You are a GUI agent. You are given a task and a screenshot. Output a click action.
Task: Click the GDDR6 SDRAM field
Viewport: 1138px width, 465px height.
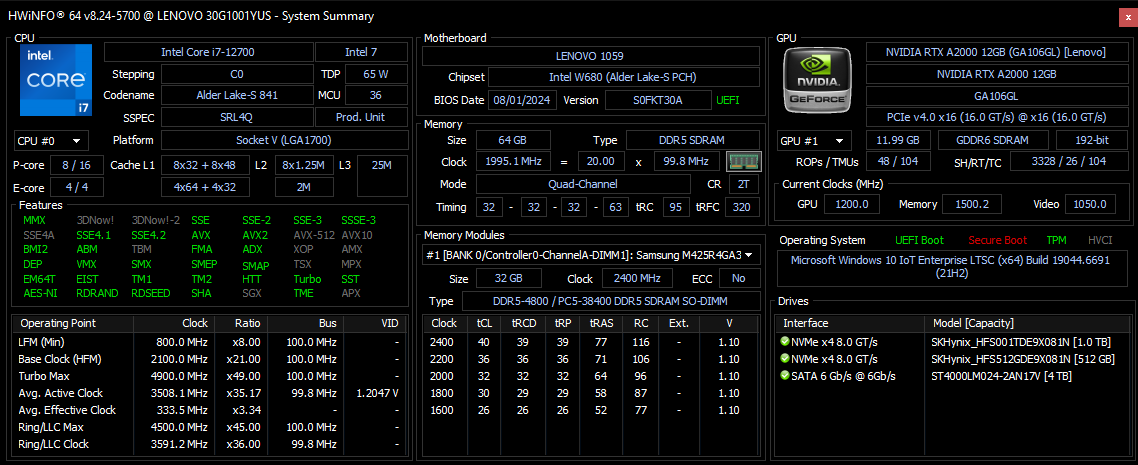994,141
